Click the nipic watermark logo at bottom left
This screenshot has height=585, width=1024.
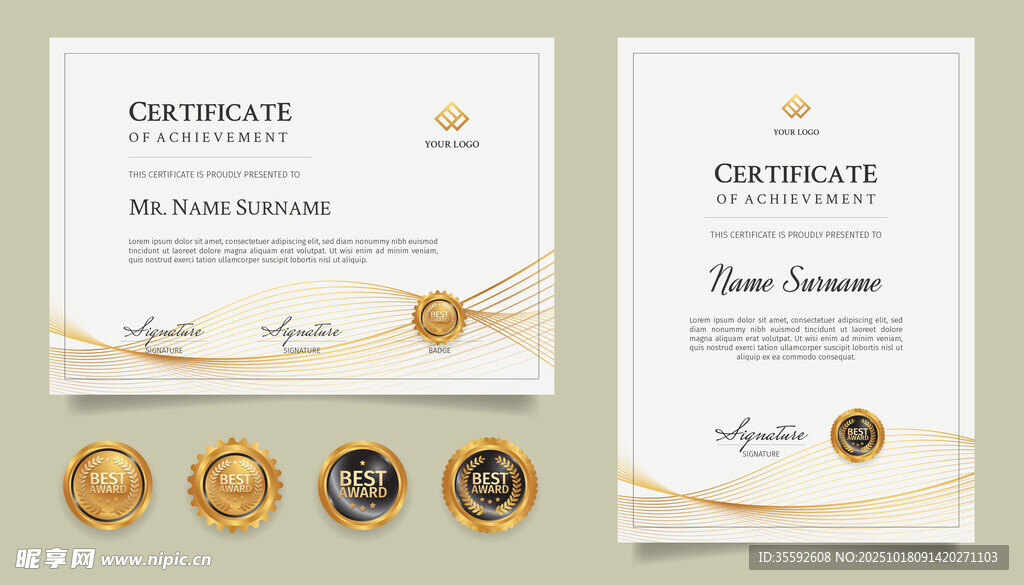coord(55,558)
